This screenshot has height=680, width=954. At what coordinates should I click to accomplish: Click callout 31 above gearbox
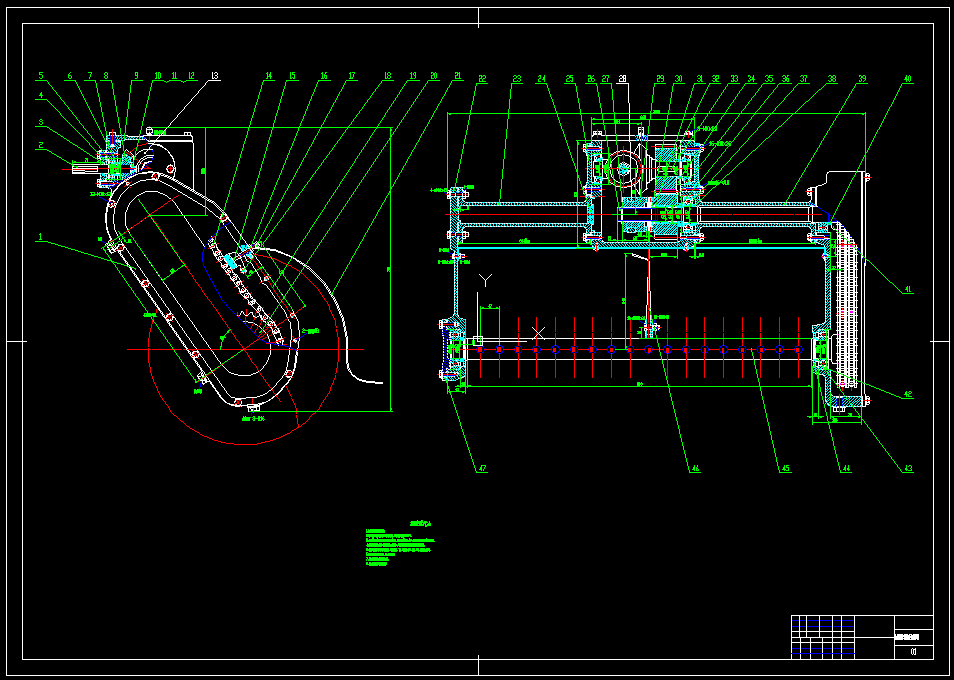coord(700,78)
